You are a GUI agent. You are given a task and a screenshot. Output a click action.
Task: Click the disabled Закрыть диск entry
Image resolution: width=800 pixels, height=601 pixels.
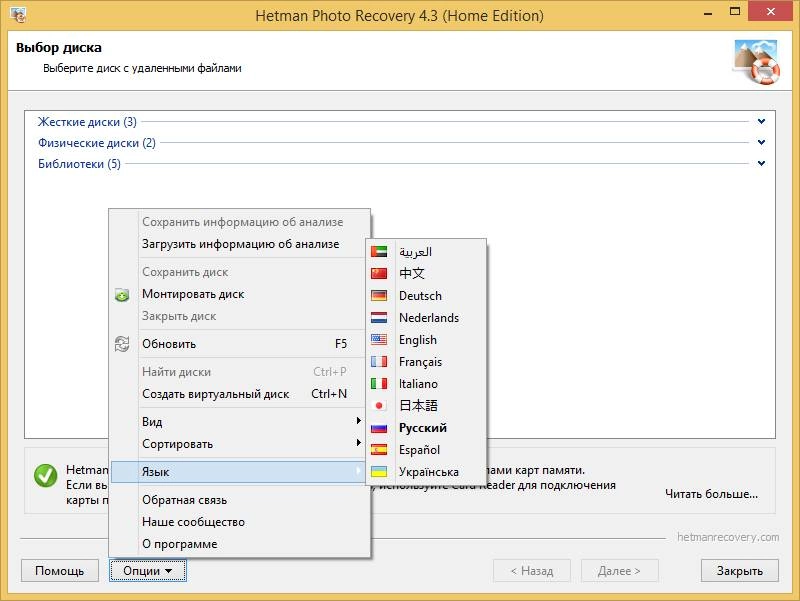(239, 316)
